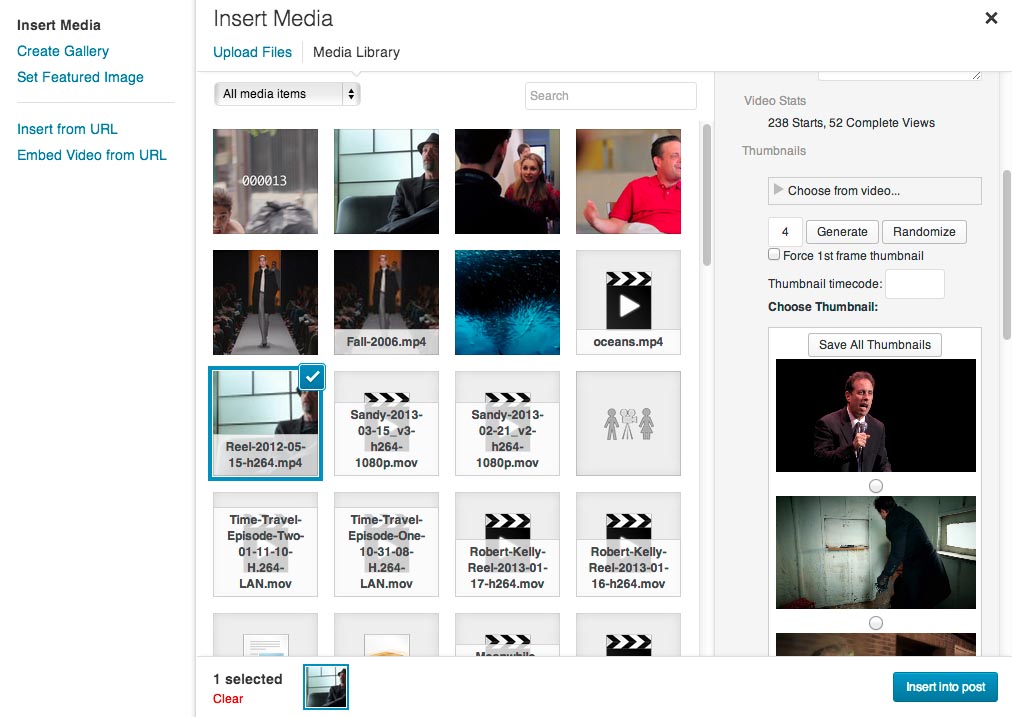
Task: Open the All media items dropdown
Action: click(287, 94)
